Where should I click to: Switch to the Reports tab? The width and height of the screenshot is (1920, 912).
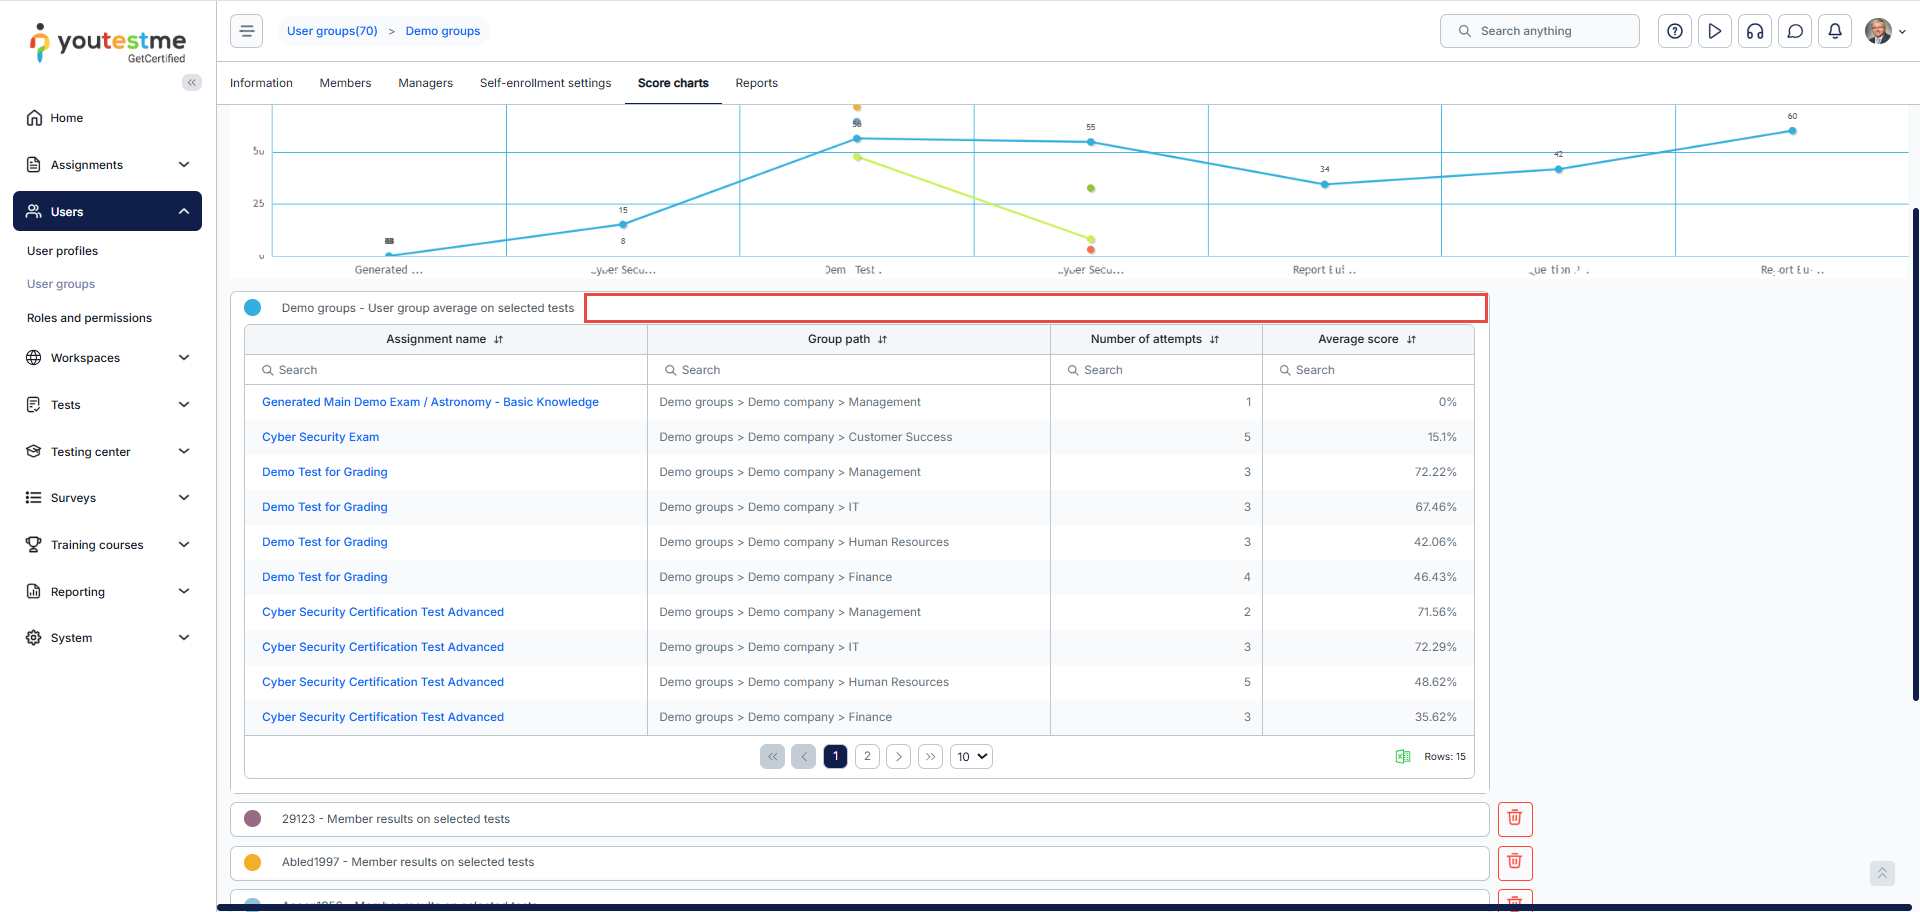756,83
